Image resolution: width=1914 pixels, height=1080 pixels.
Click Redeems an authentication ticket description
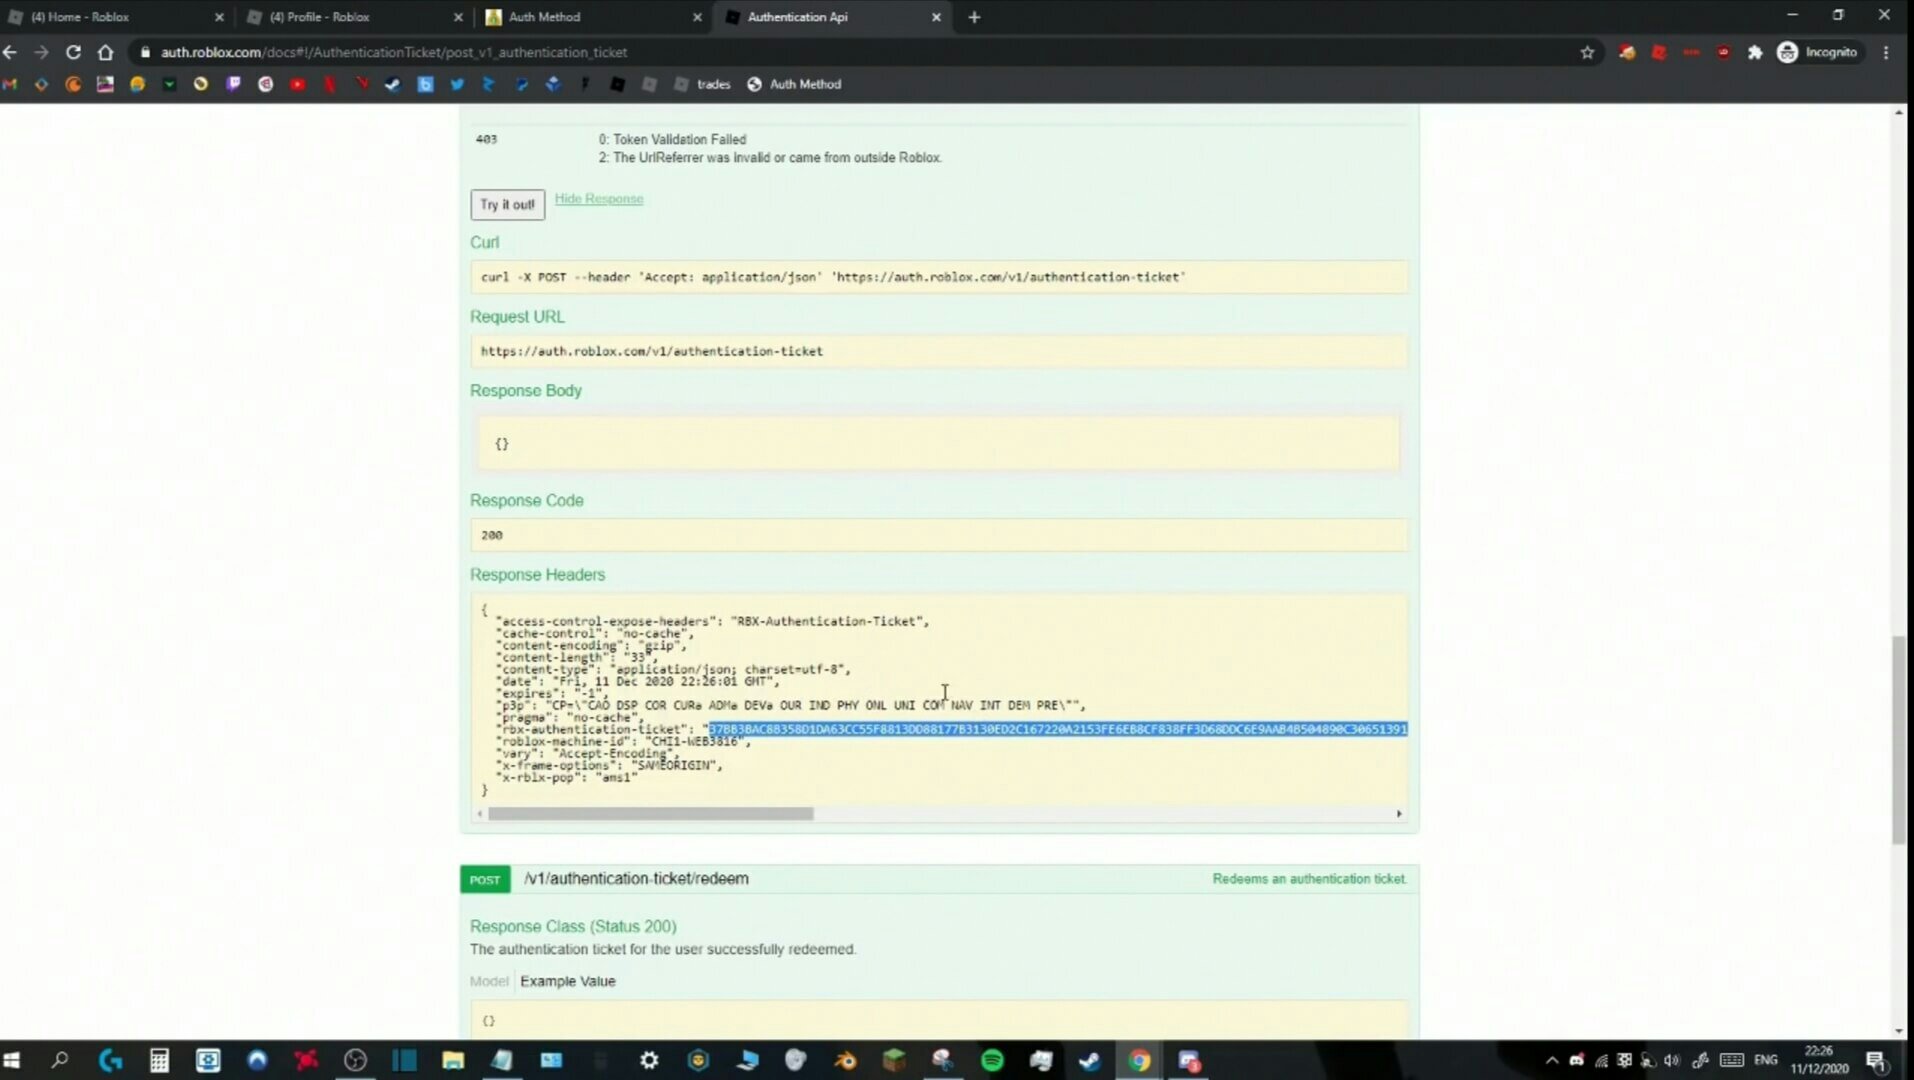pyautogui.click(x=1309, y=879)
